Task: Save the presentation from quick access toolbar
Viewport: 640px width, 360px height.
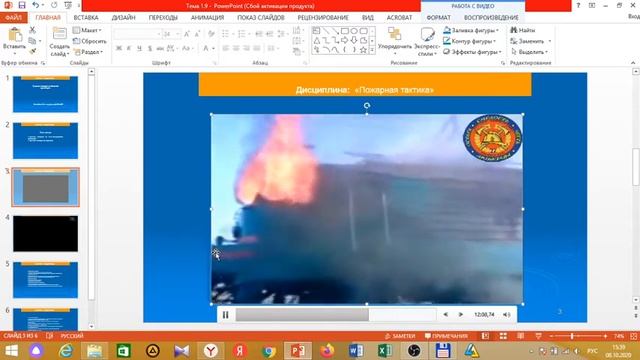Action: pos(22,5)
